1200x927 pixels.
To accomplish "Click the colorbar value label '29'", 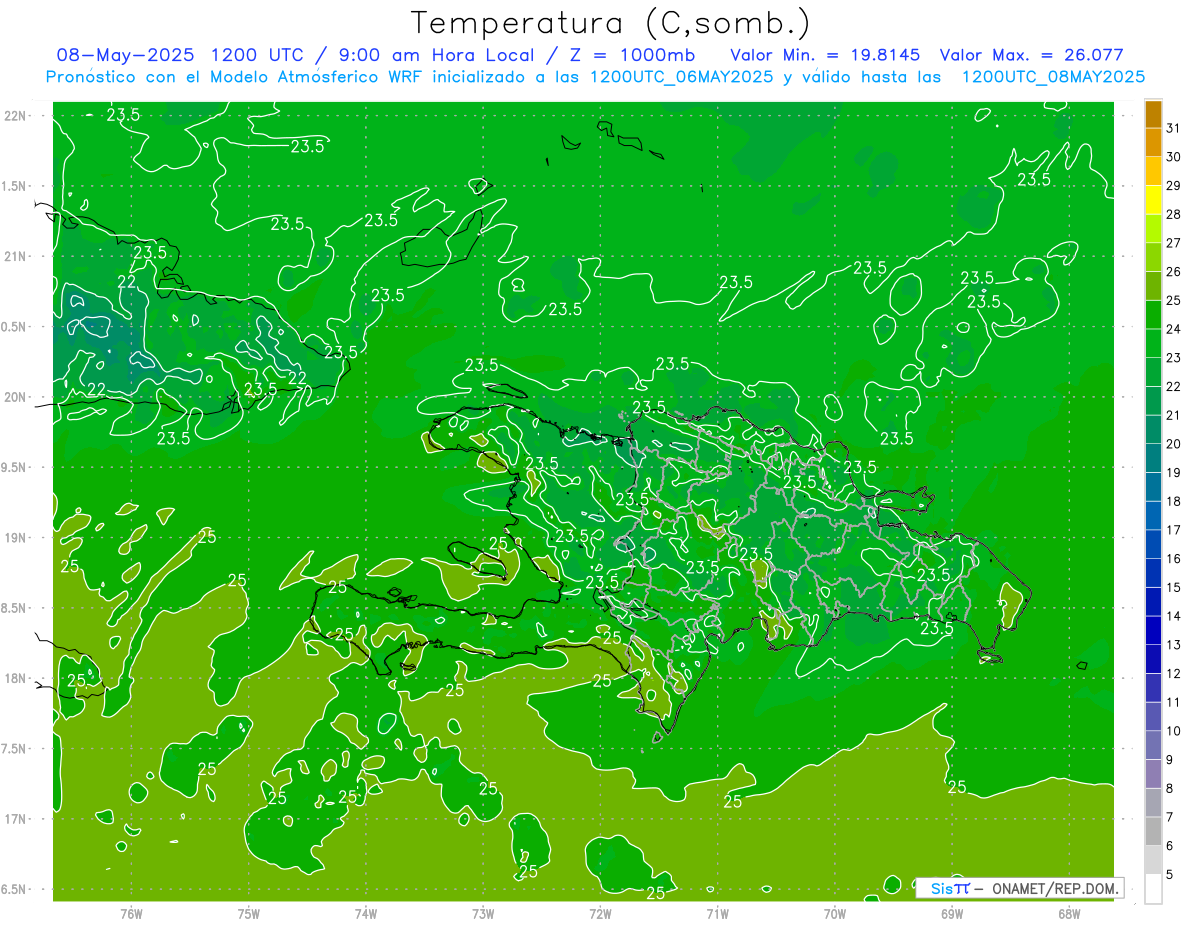I will pyautogui.click(x=1174, y=186).
